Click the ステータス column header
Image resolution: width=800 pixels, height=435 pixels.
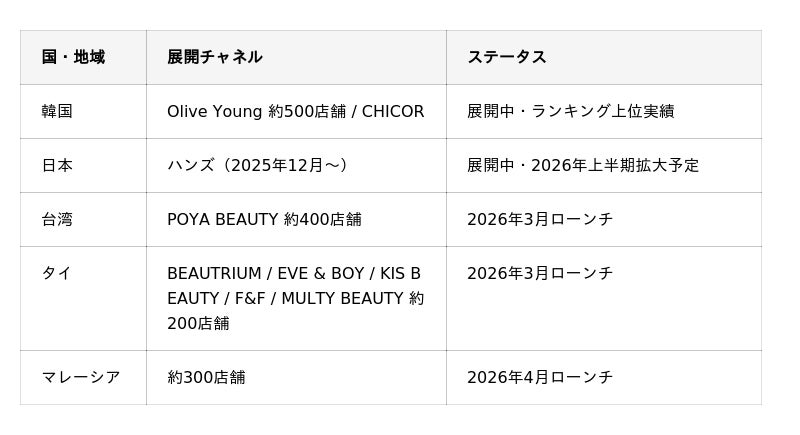coord(506,57)
